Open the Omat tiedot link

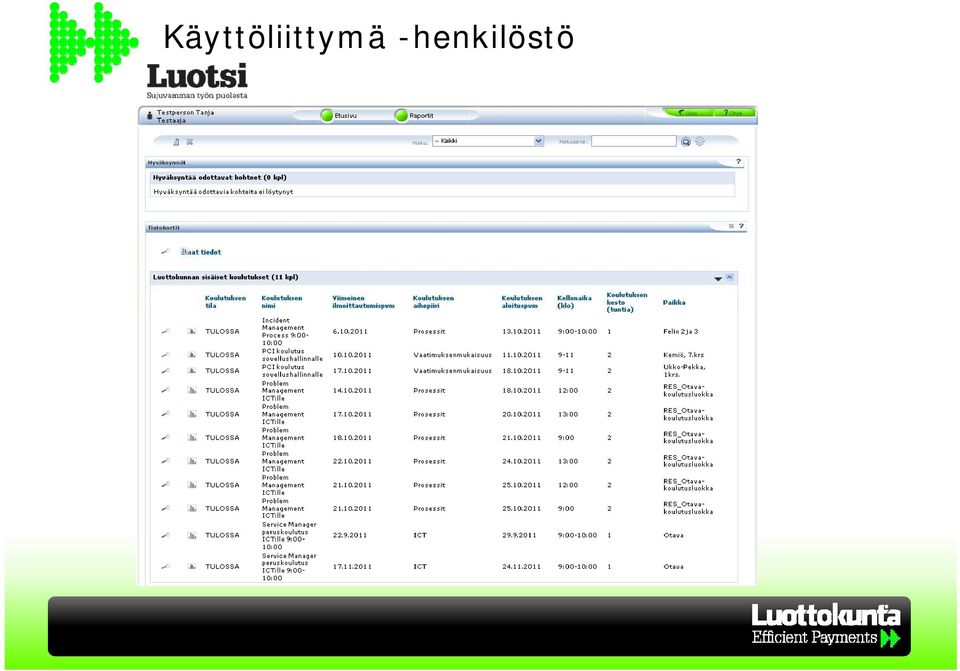click(201, 252)
